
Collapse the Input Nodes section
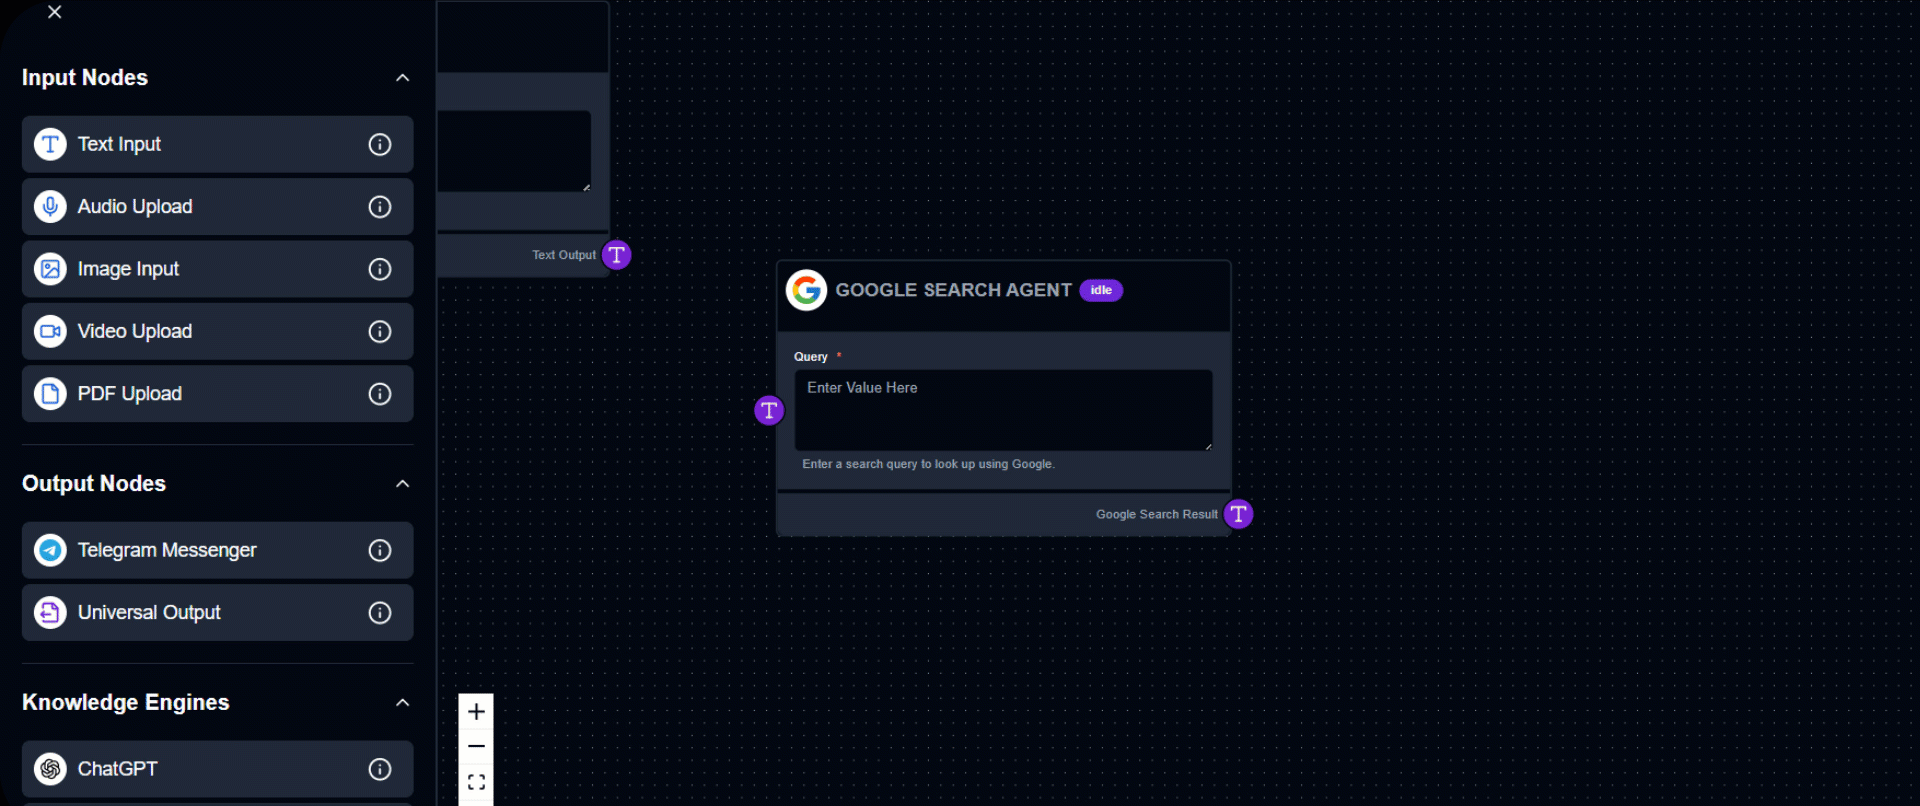pyautogui.click(x=402, y=78)
